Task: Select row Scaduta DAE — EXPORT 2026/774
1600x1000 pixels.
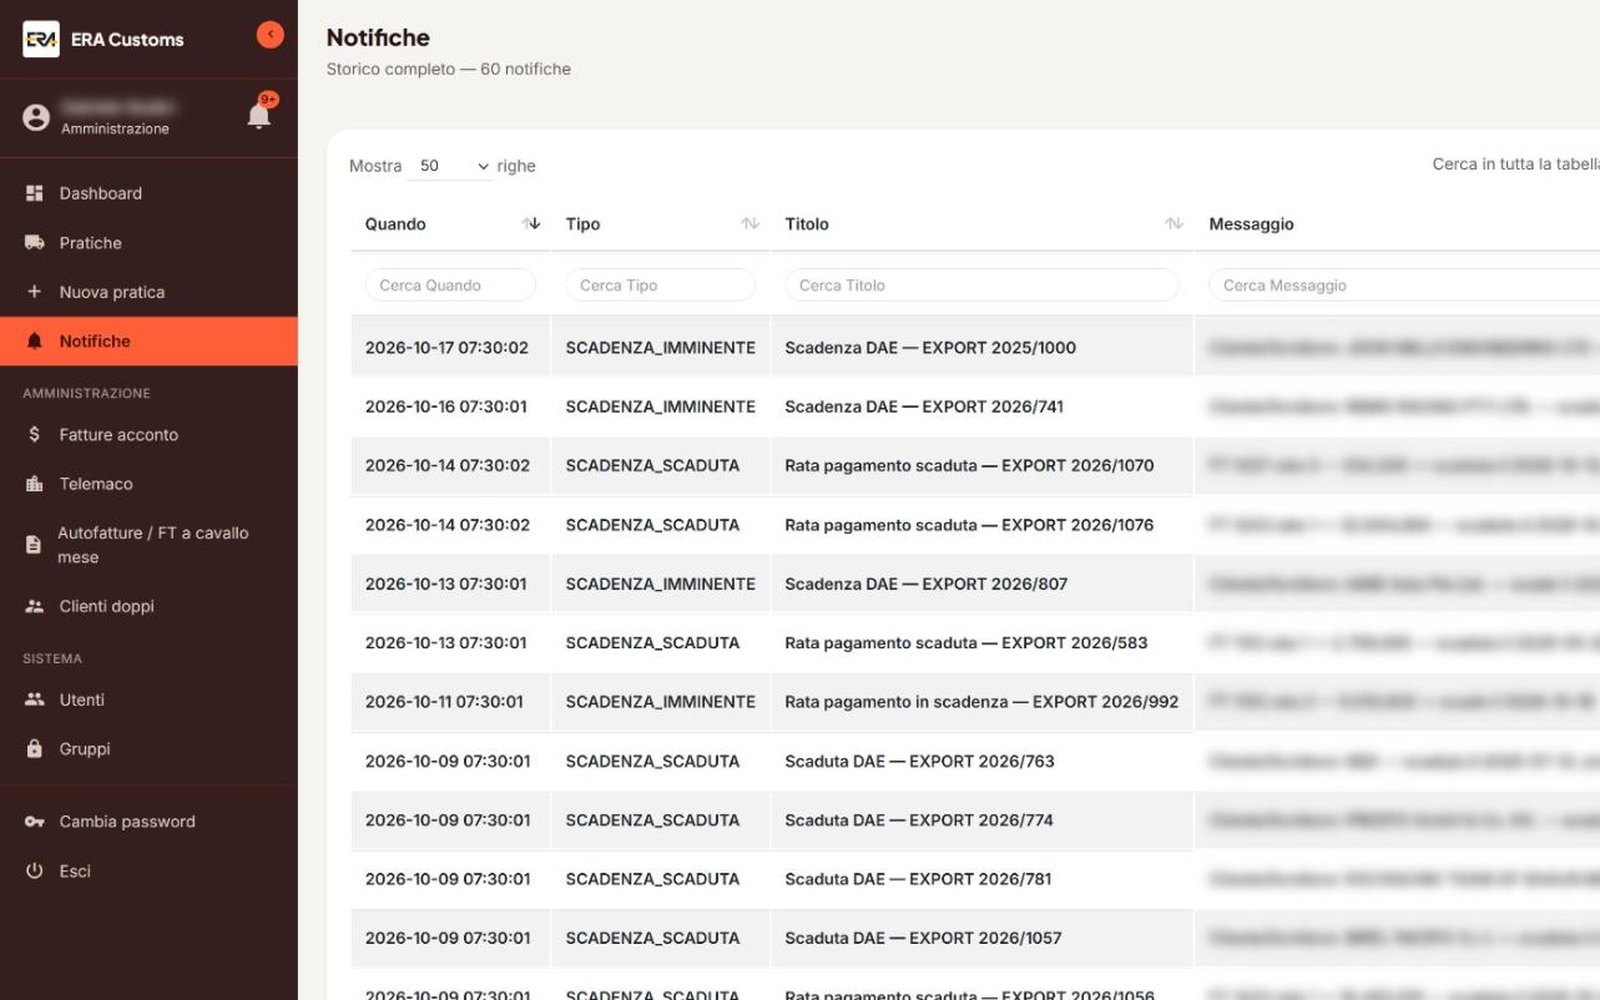Action: [x=975, y=819]
